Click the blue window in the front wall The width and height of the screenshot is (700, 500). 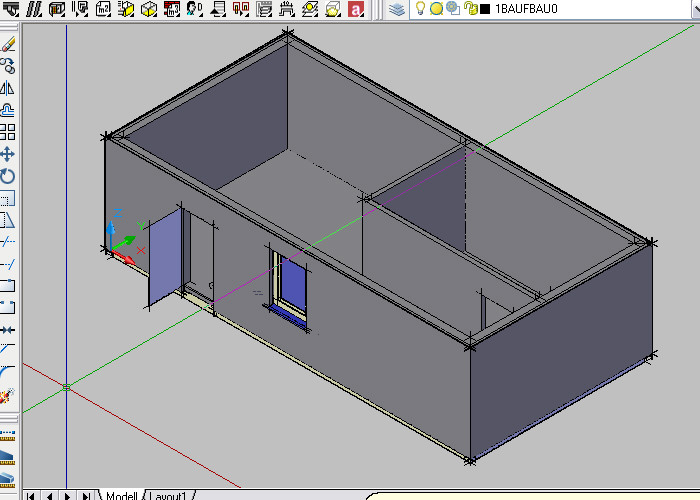point(293,284)
